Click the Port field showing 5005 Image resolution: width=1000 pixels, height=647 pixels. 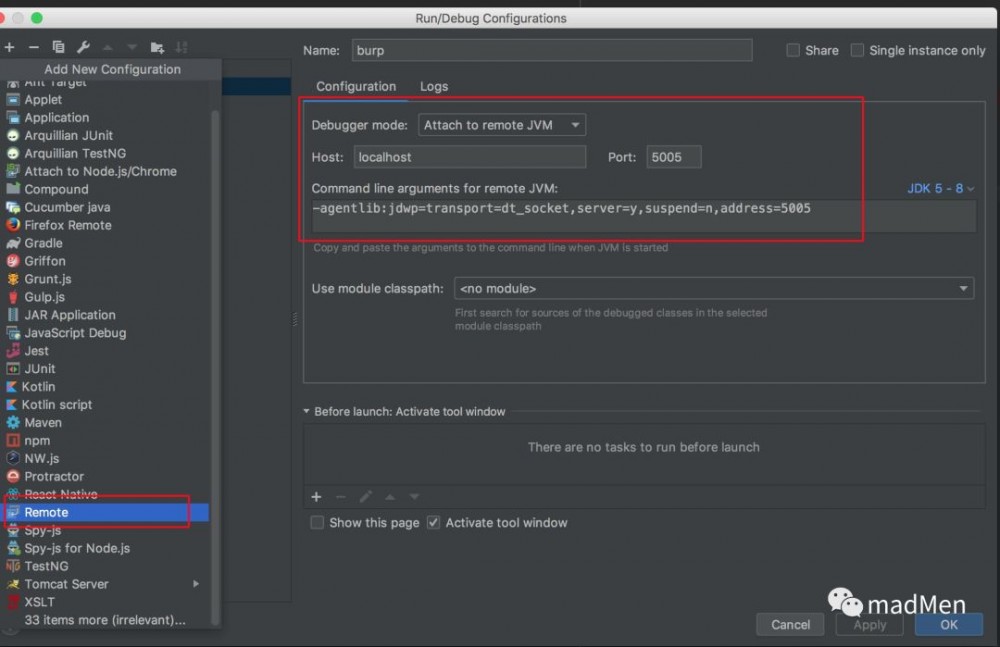pos(673,157)
